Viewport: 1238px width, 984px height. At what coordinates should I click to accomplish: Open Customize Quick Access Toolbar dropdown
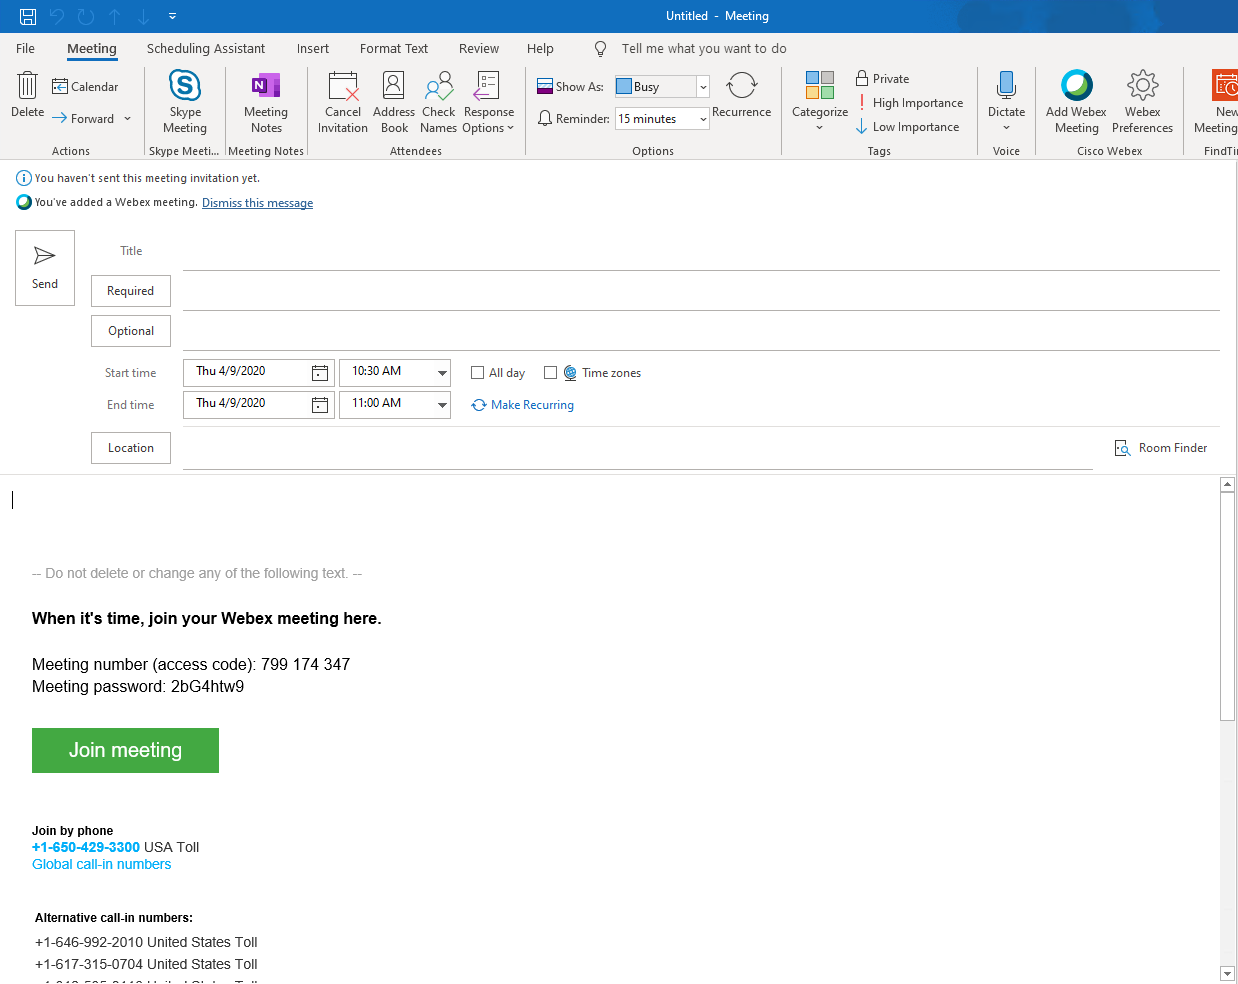(x=172, y=16)
